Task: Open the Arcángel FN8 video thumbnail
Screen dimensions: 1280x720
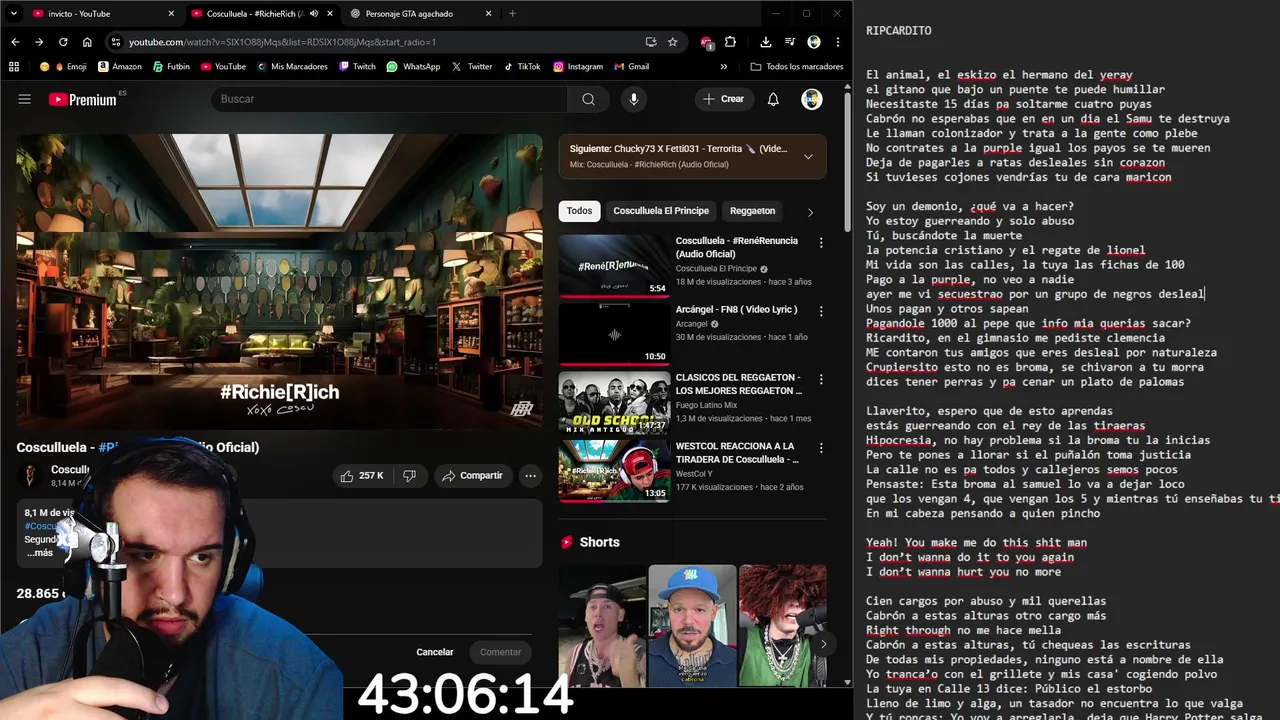Action: click(614, 334)
